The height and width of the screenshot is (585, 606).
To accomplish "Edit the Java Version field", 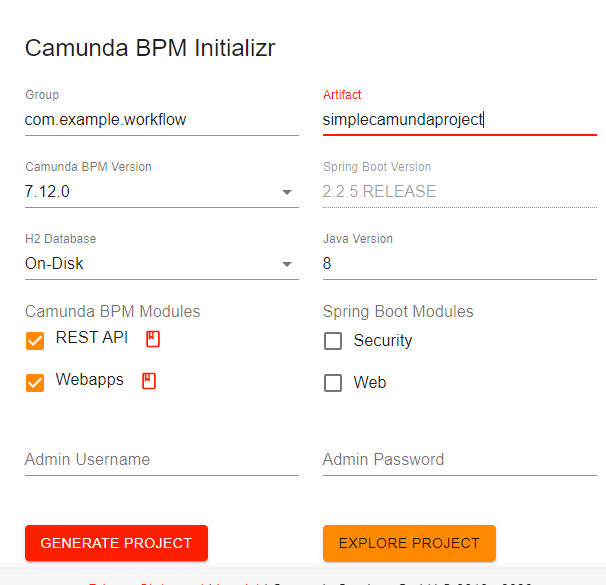I will 458,264.
